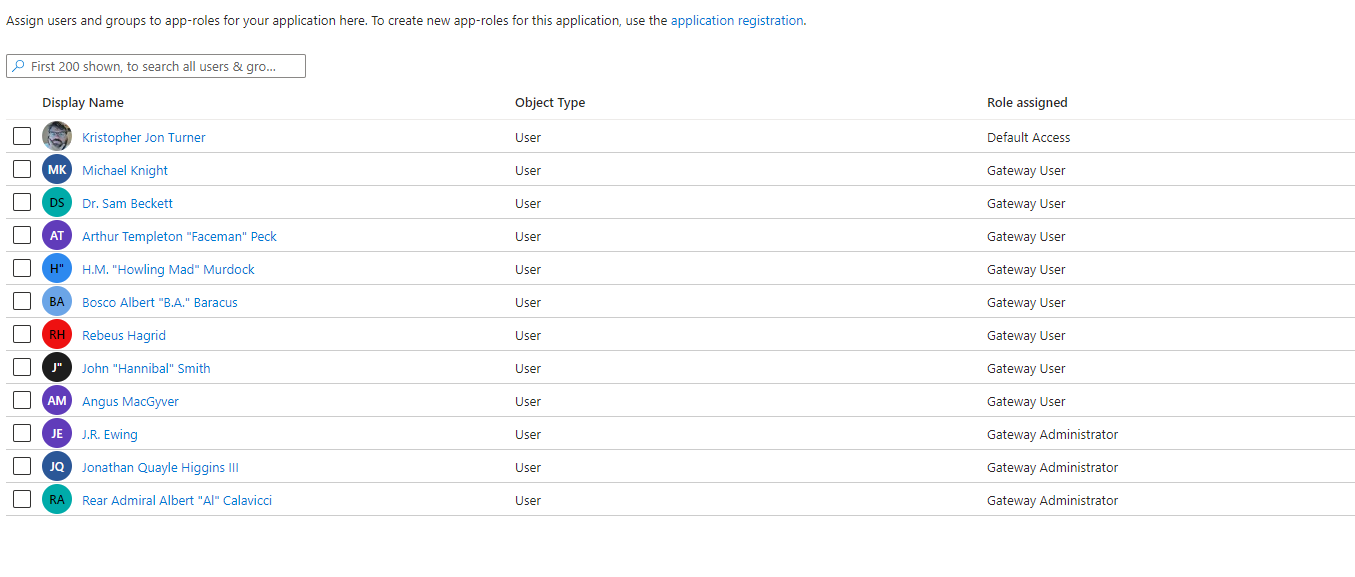Click the DS avatar for Dr. Sam Beckett
This screenshot has width=1355, height=577.
pos(57,203)
